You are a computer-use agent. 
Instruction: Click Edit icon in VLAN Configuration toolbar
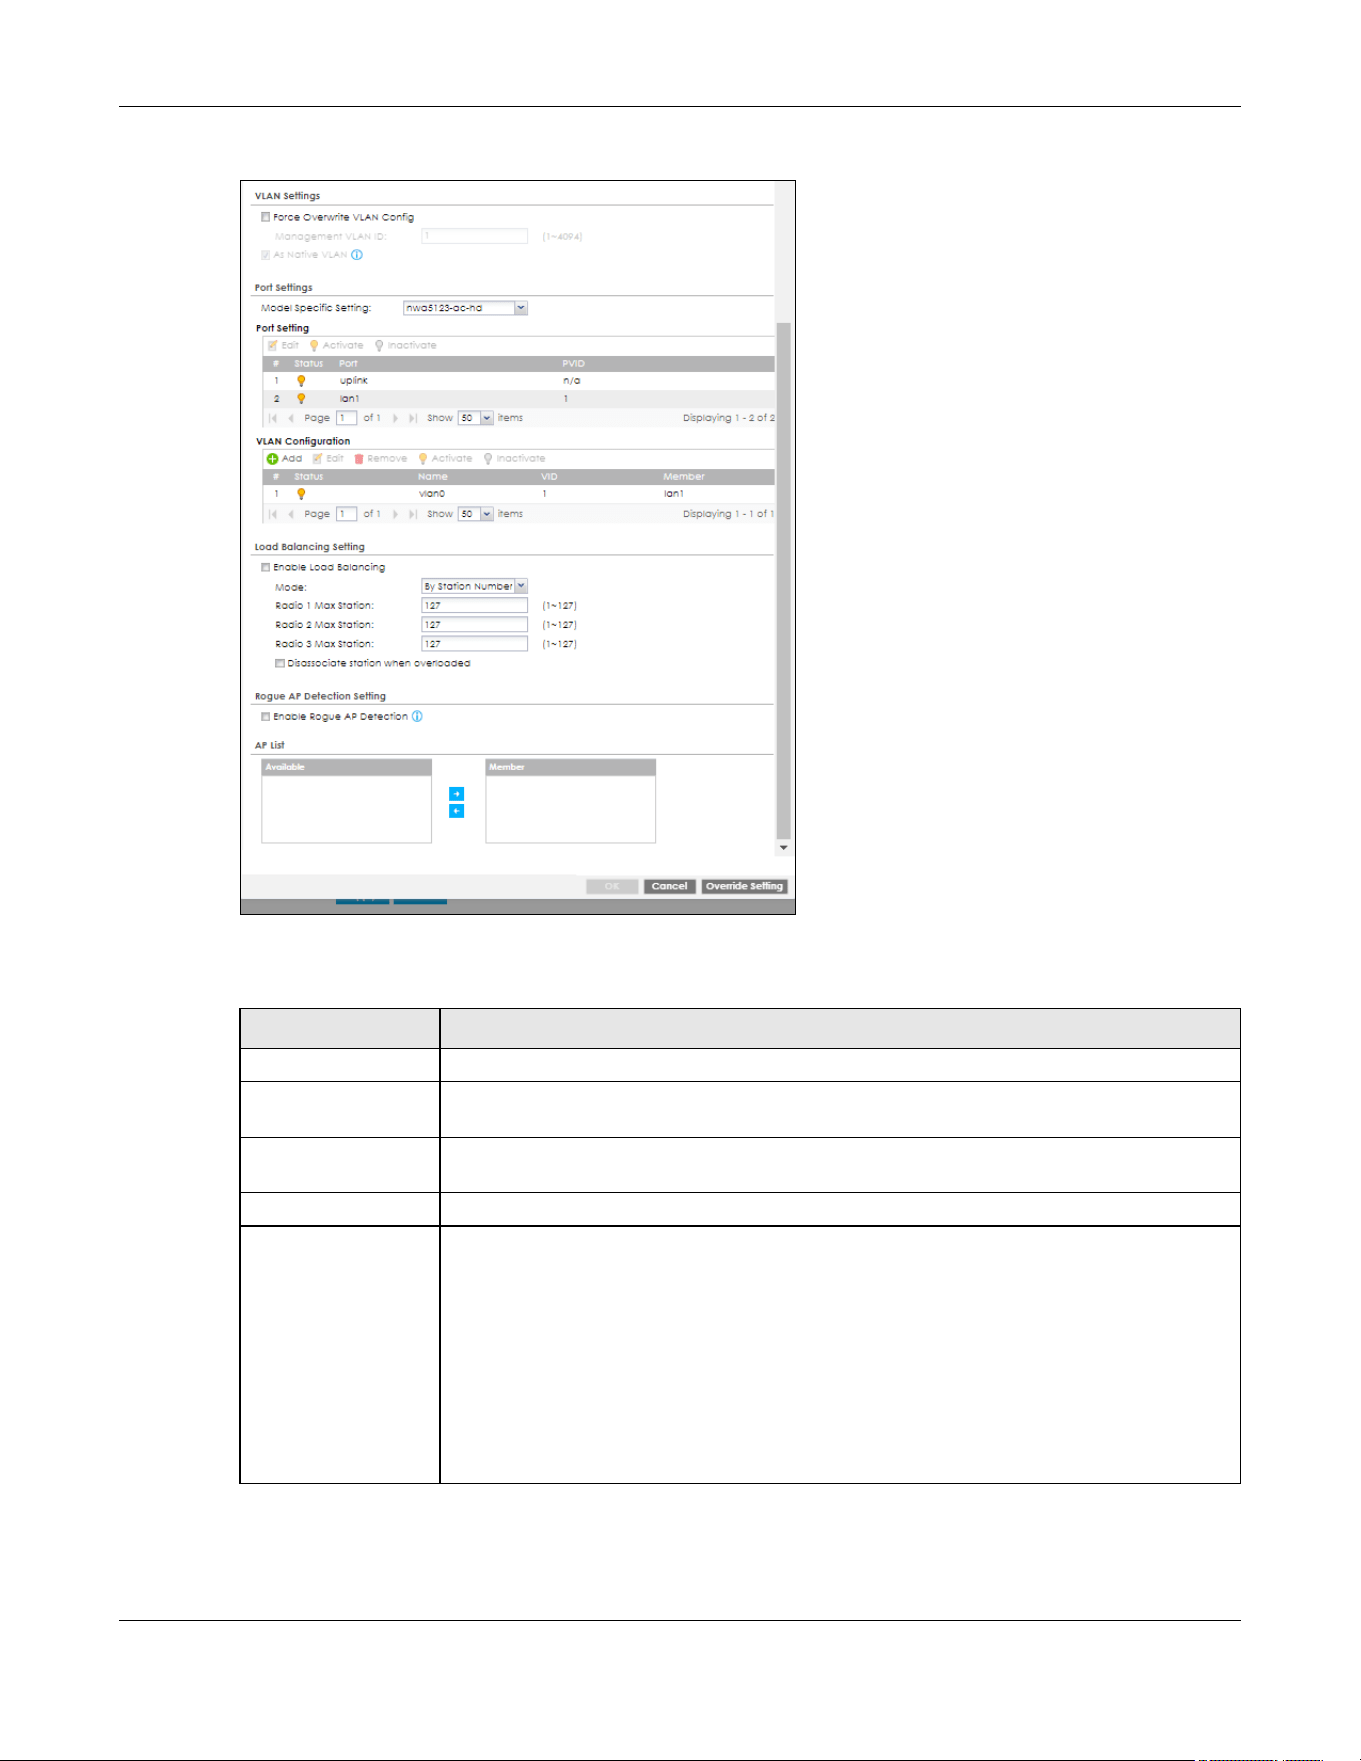point(317,459)
